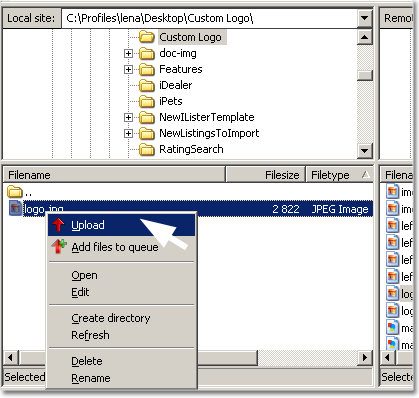Click the iDealer folder icon
Viewport: 419px width, 398px height.
click(x=146, y=85)
